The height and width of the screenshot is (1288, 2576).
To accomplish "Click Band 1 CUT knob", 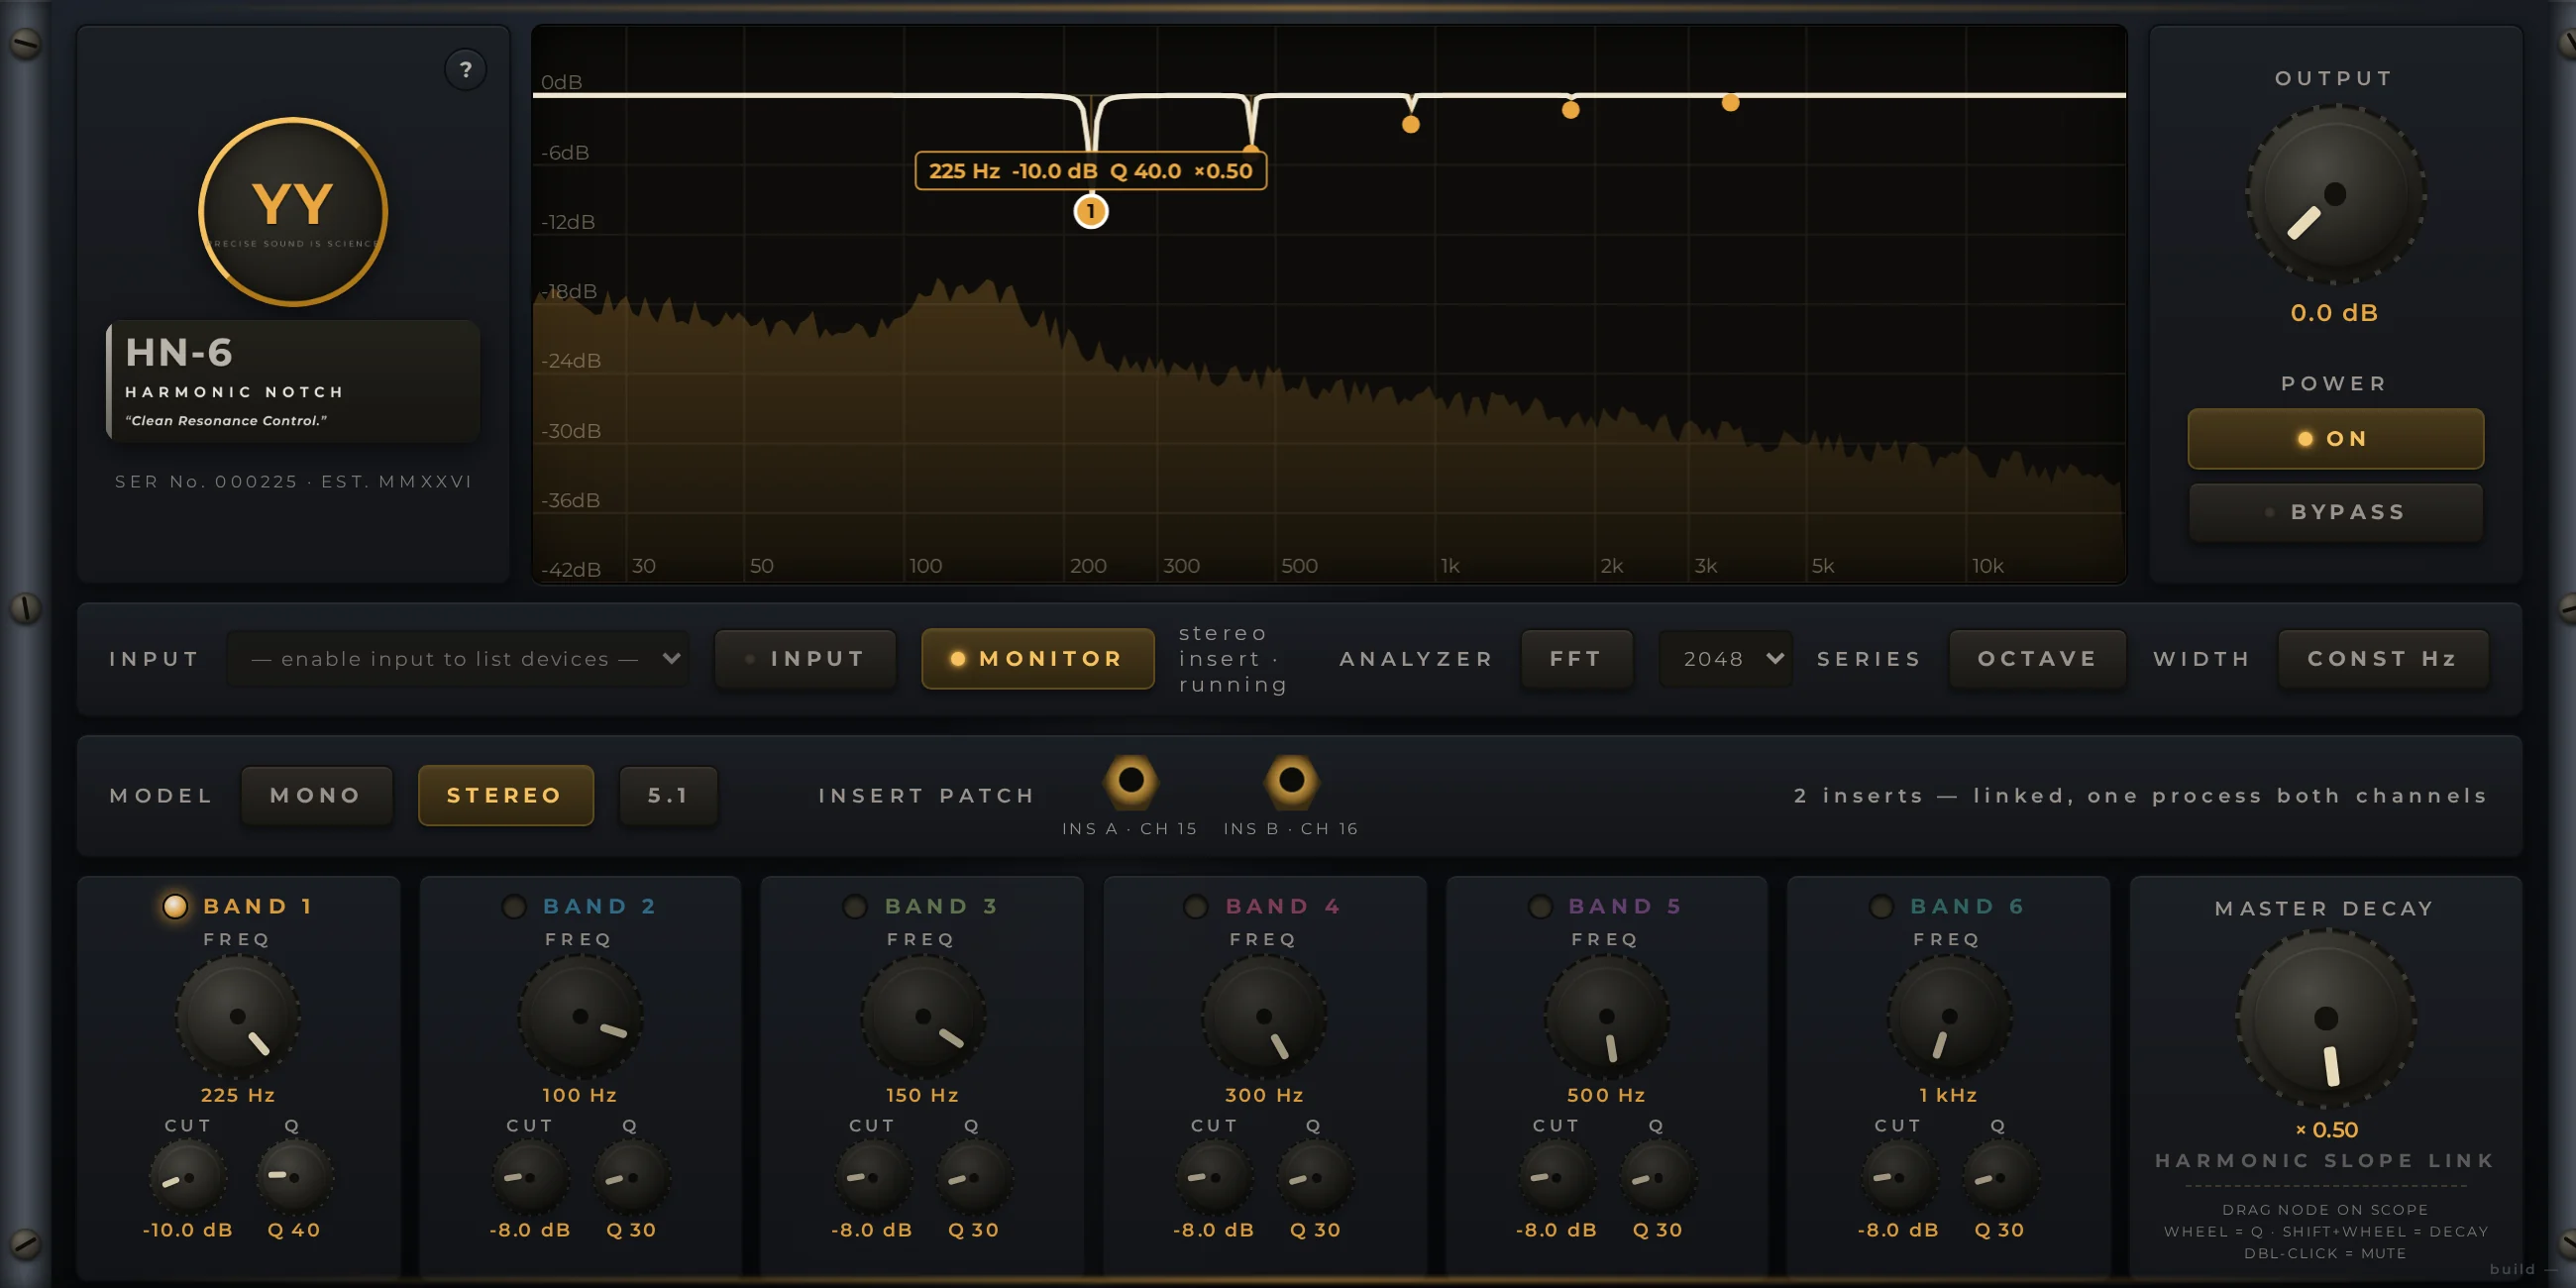I will (188, 1177).
